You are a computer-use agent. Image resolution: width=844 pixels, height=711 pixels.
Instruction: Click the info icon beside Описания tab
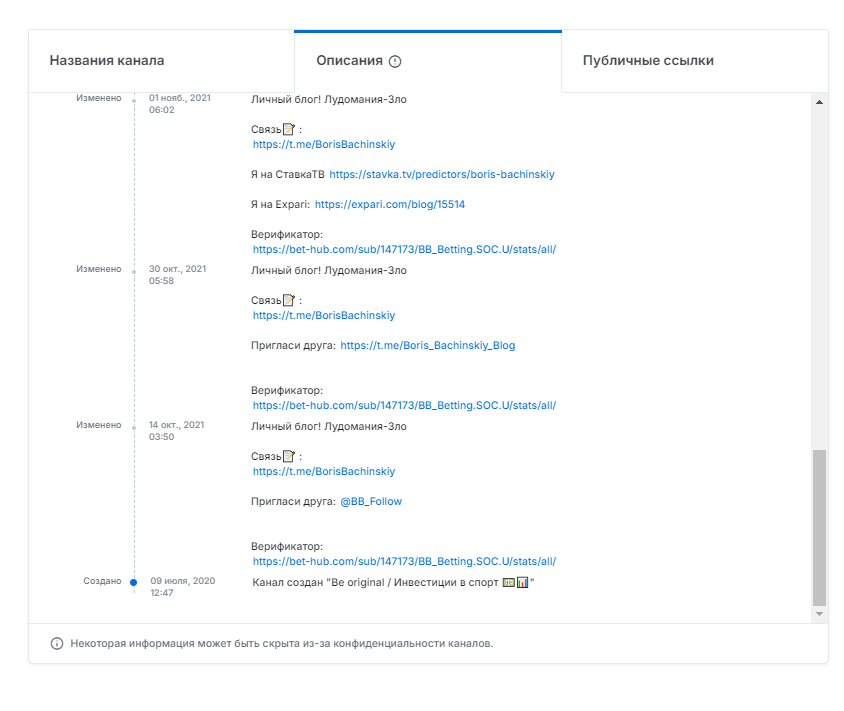tap(395, 61)
